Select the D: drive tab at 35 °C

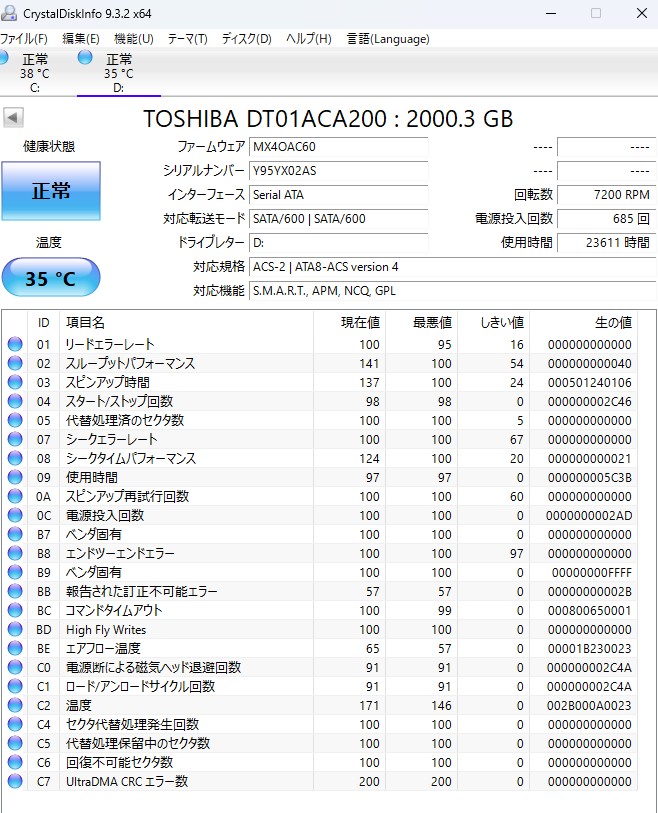point(119,72)
